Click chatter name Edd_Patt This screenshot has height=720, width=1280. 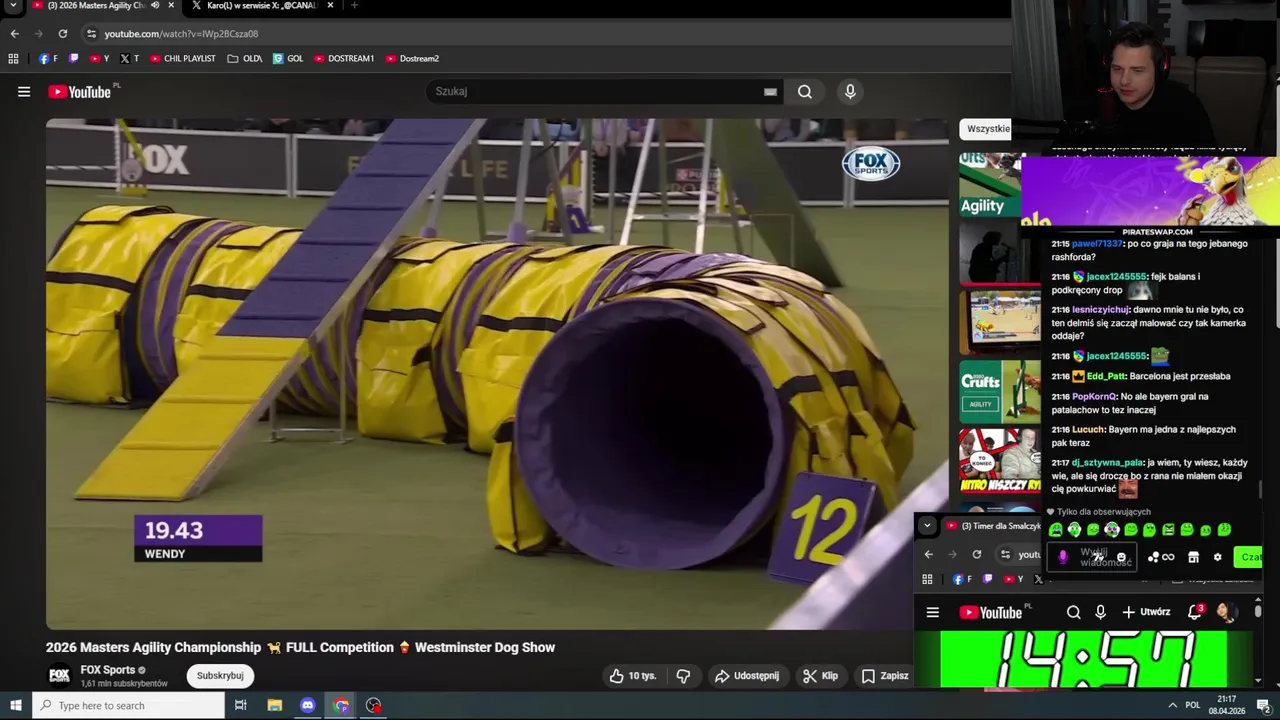1105,376
